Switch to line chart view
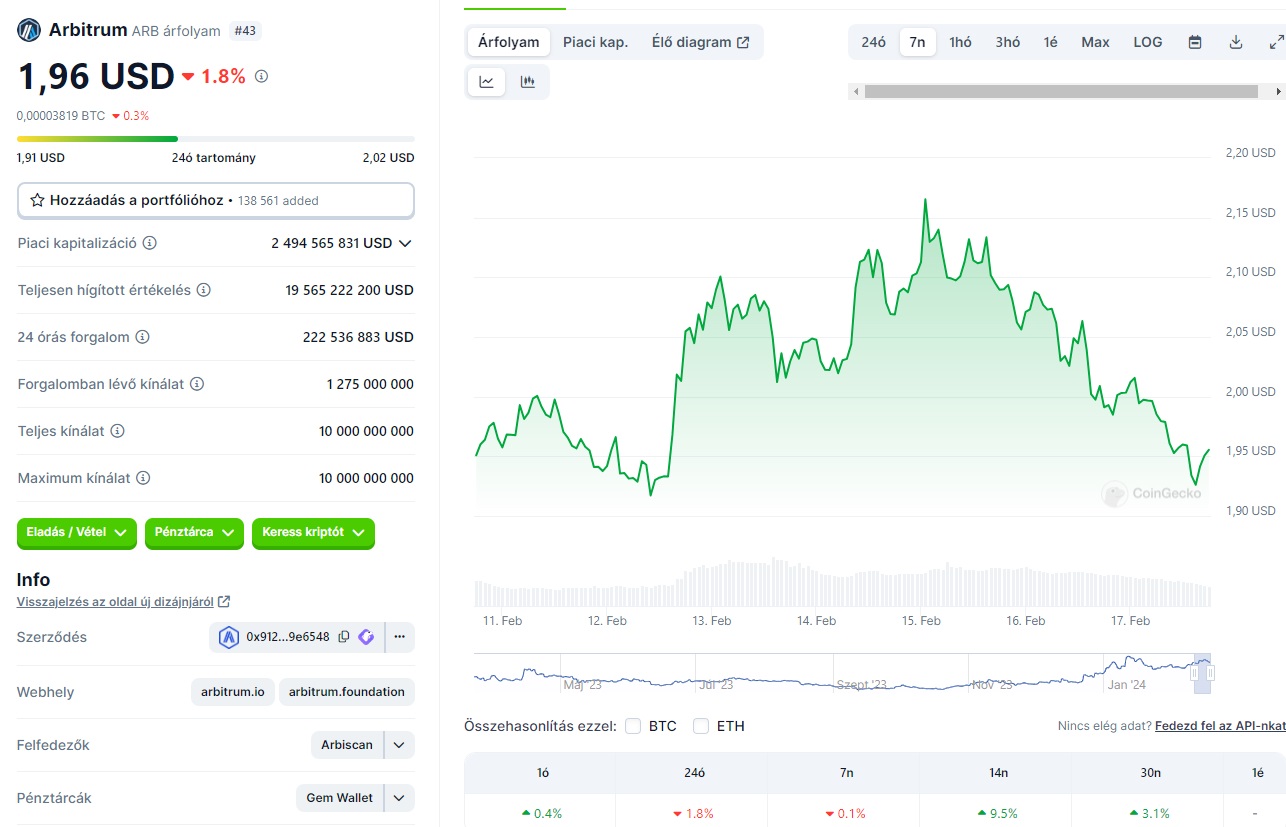Viewport: 1286px width, 827px height. [x=486, y=82]
